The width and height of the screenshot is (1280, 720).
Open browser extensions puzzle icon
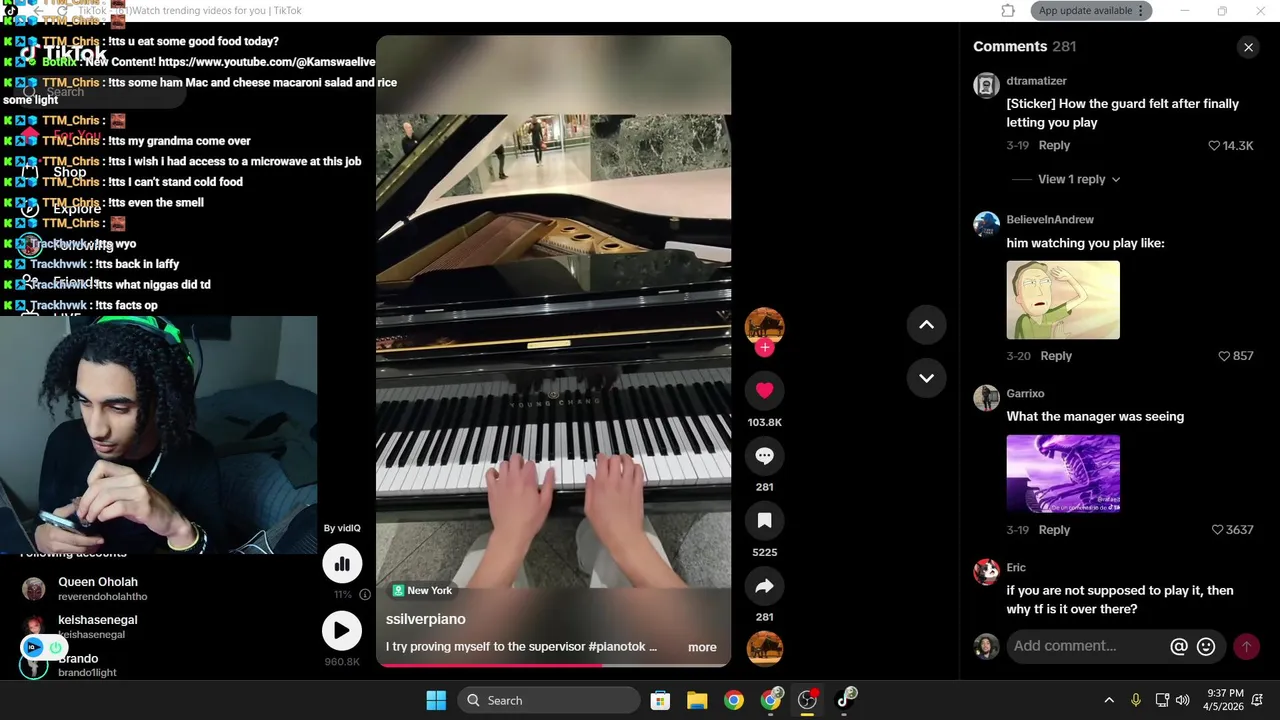tap(1008, 11)
